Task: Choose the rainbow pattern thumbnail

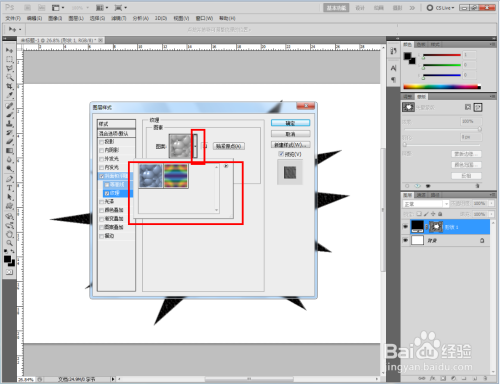Action: [x=176, y=176]
